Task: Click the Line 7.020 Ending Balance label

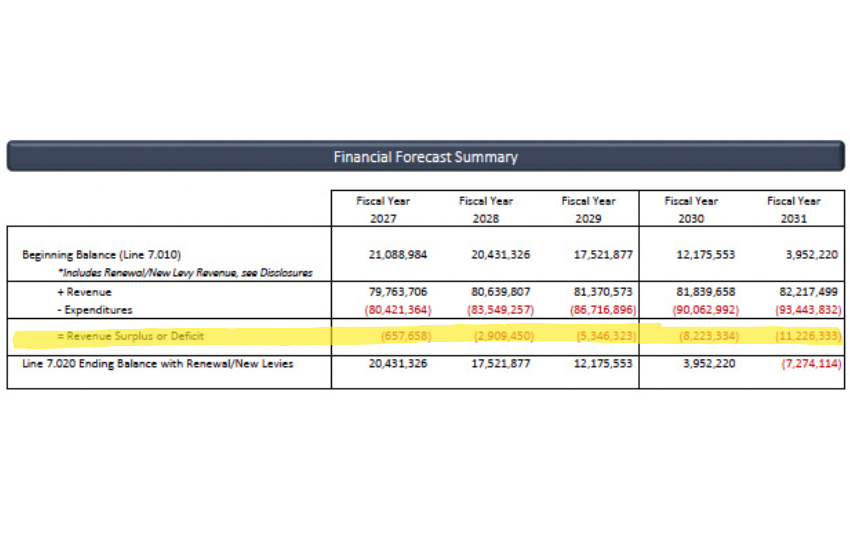Action: click(x=158, y=364)
